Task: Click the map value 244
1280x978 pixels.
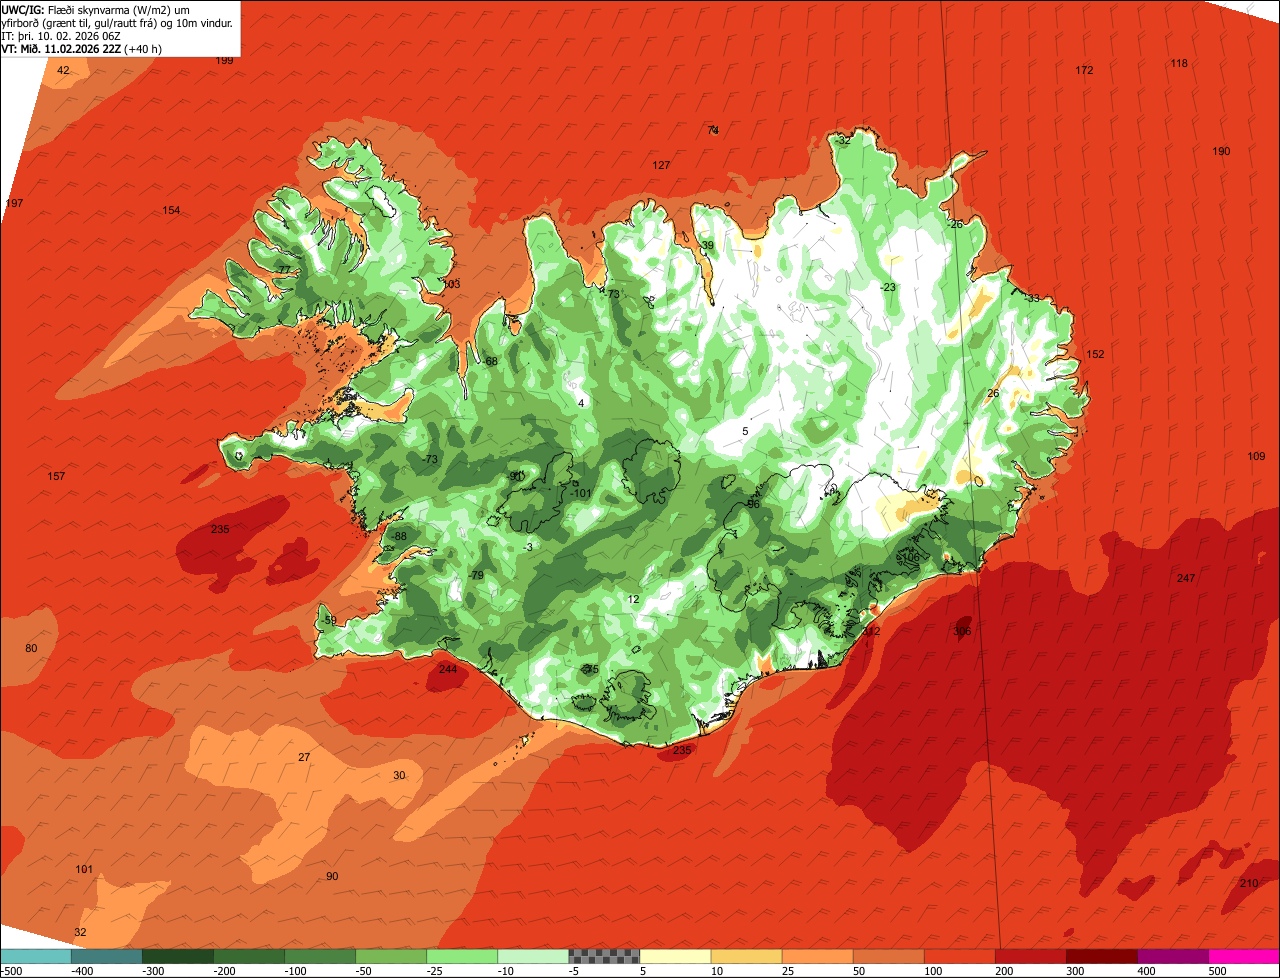Action: pos(447,669)
